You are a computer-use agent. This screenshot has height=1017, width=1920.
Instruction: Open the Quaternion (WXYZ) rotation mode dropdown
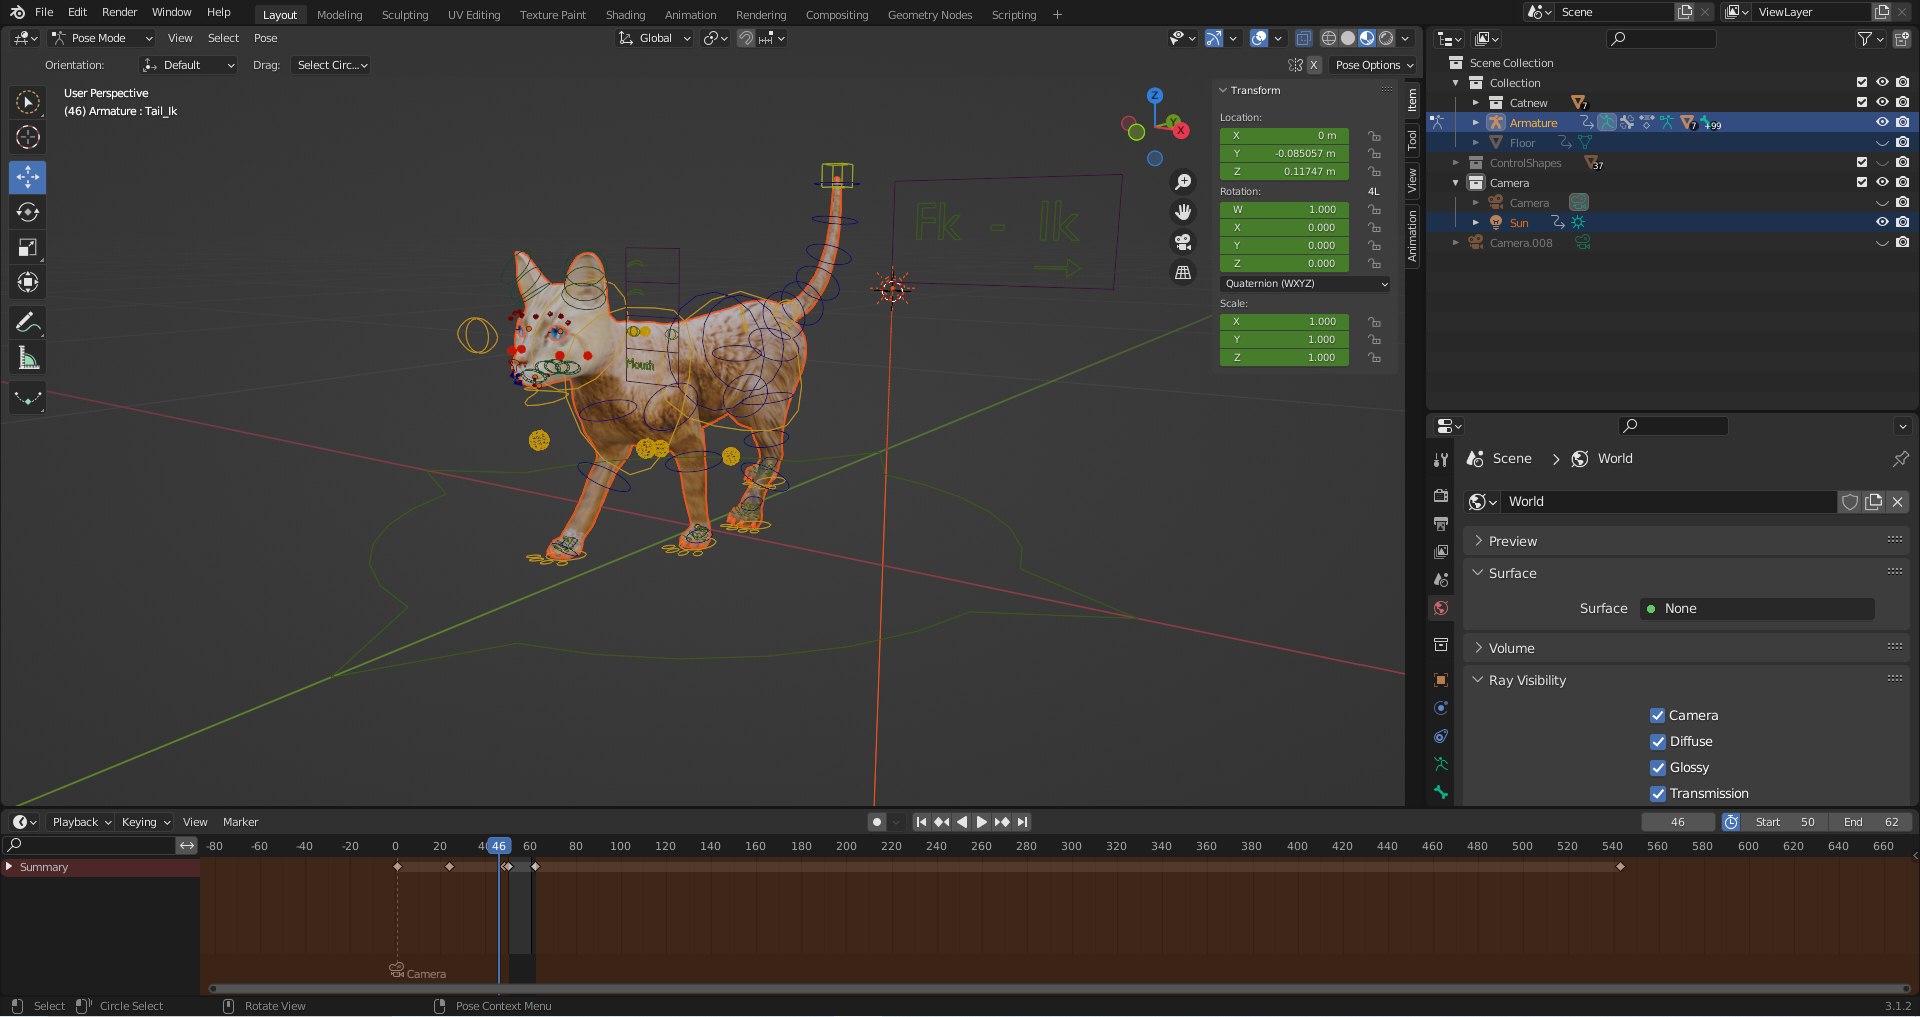(x=1305, y=283)
